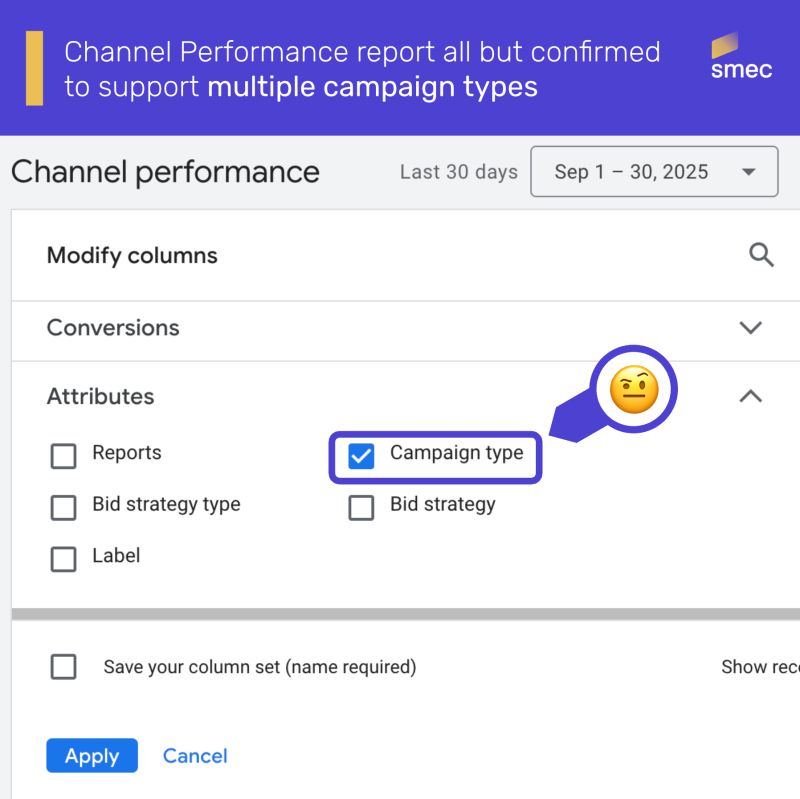Click the smec logo in the banner

click(x=741, y=57)
